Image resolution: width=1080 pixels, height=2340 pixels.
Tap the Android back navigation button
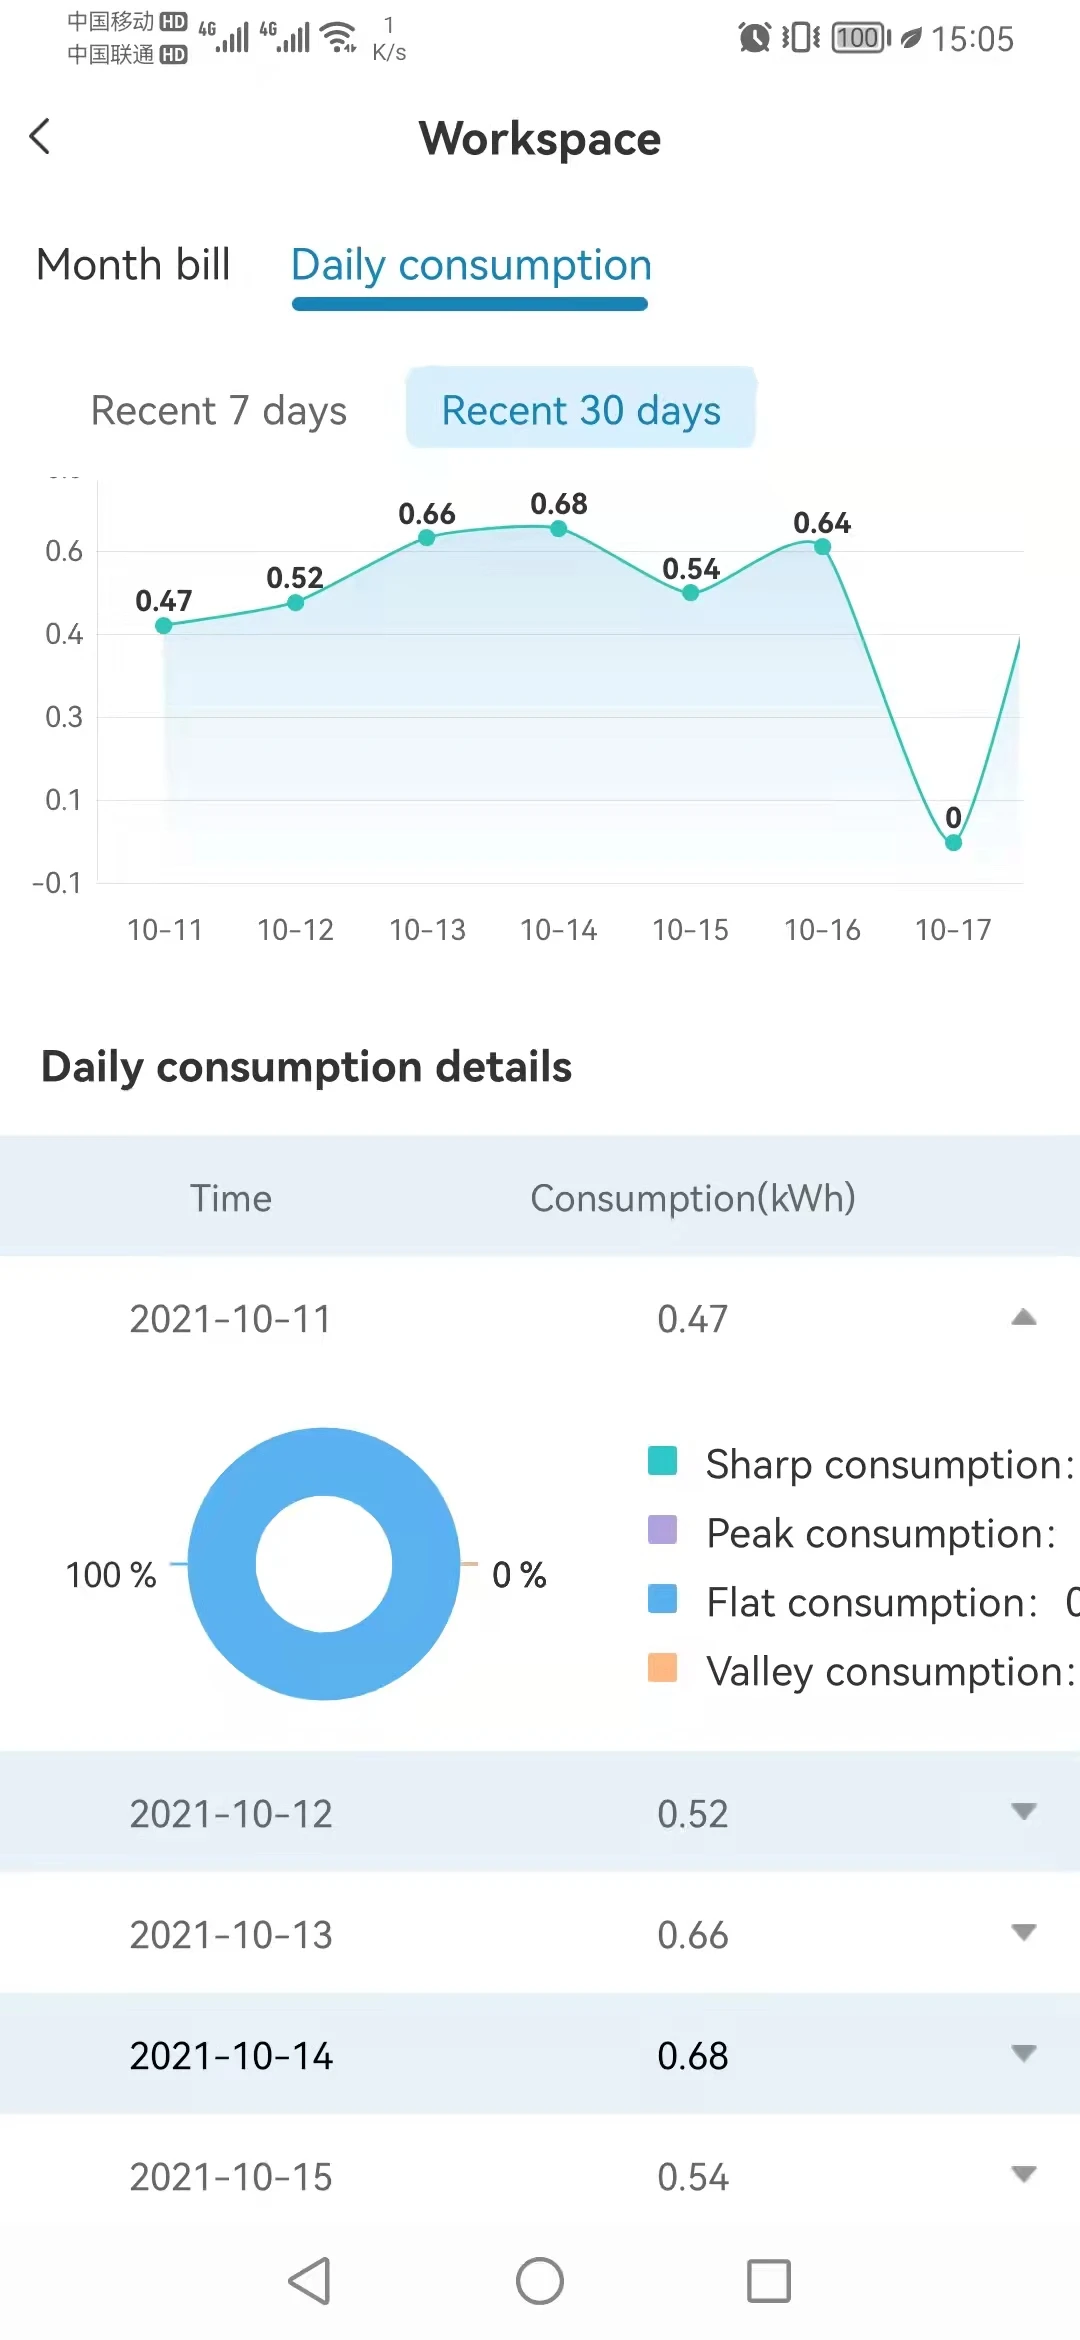309,2281
